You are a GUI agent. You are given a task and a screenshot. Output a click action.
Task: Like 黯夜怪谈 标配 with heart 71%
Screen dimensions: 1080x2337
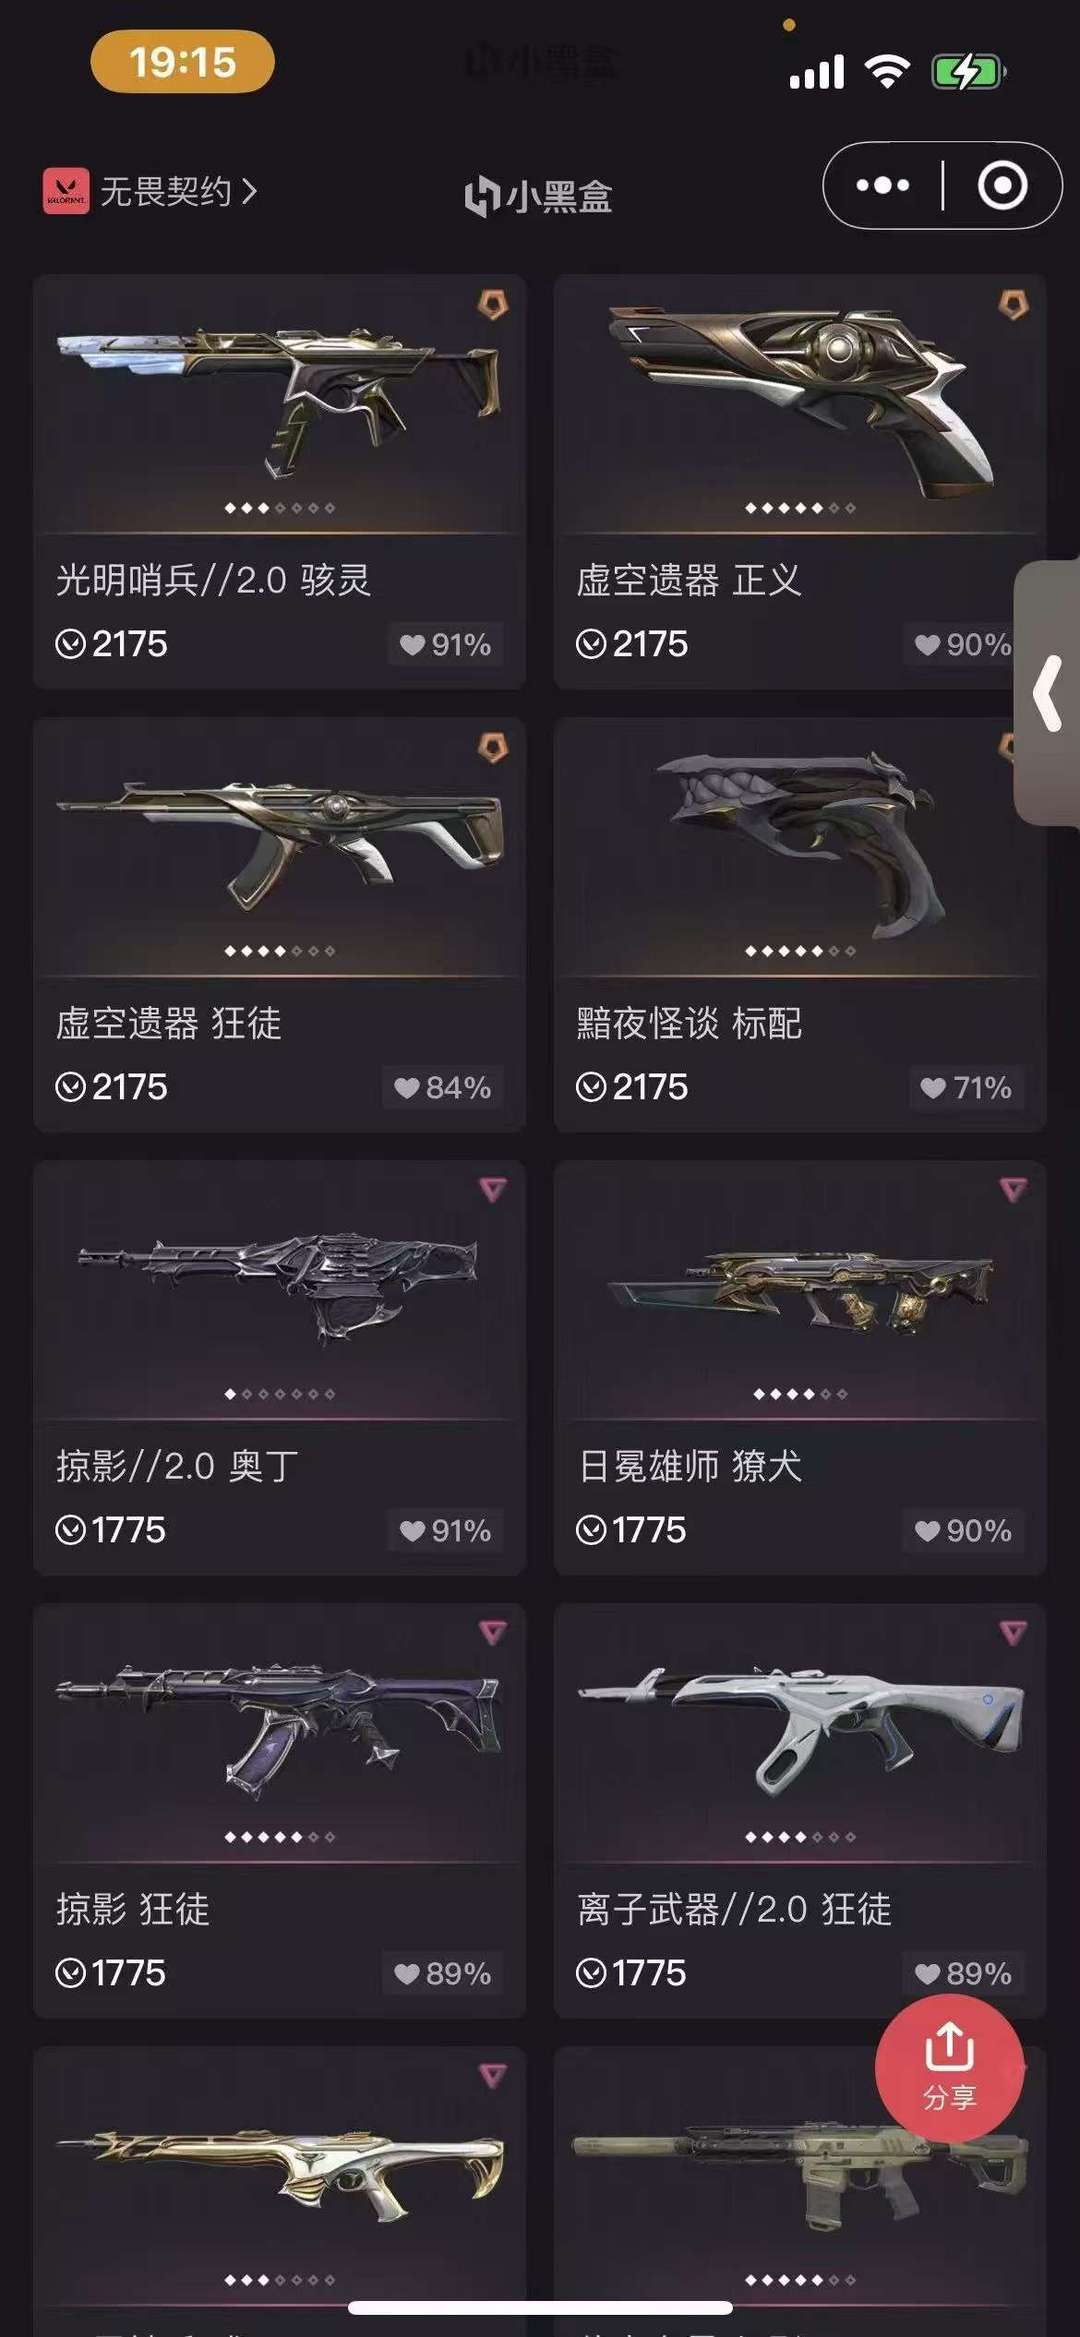(966, 1087)
